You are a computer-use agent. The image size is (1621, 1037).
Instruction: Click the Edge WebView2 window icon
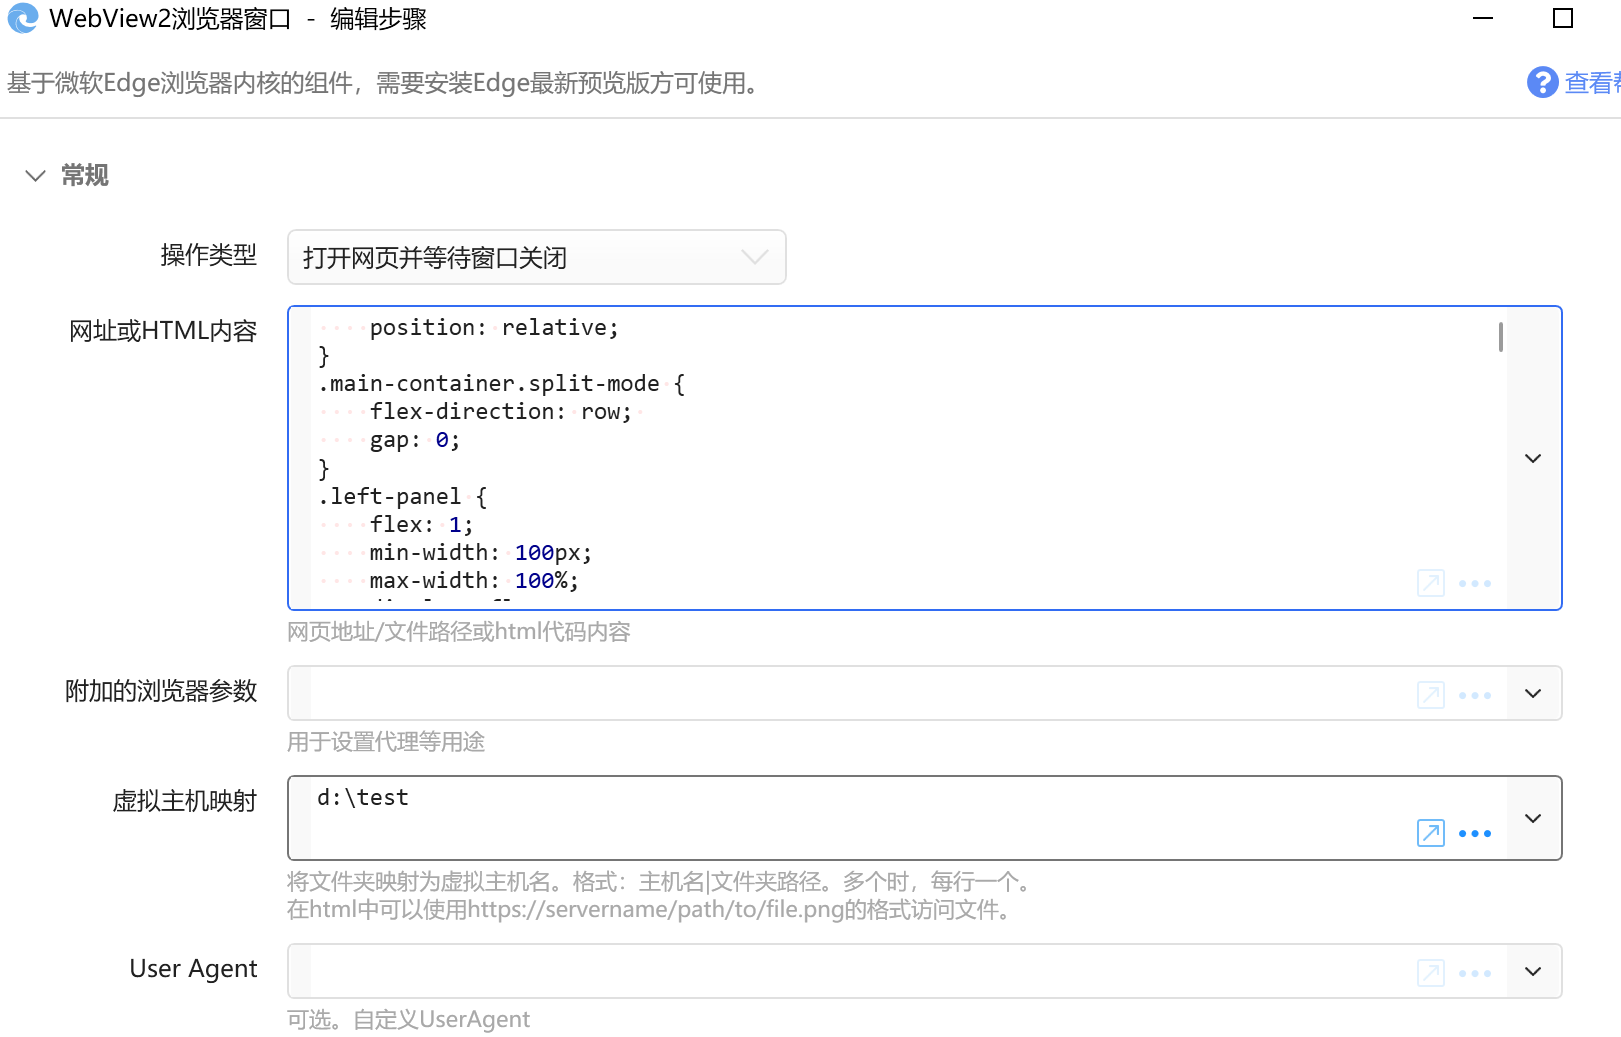coord(22,18)
